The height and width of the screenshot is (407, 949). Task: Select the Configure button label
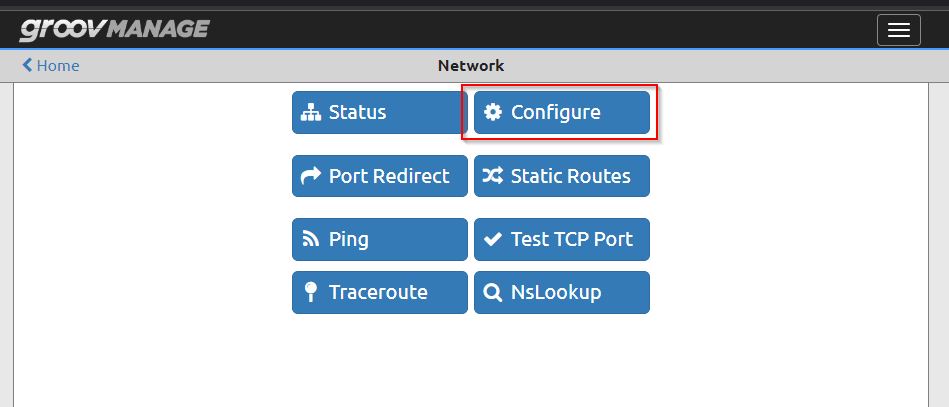click(556, 112)
